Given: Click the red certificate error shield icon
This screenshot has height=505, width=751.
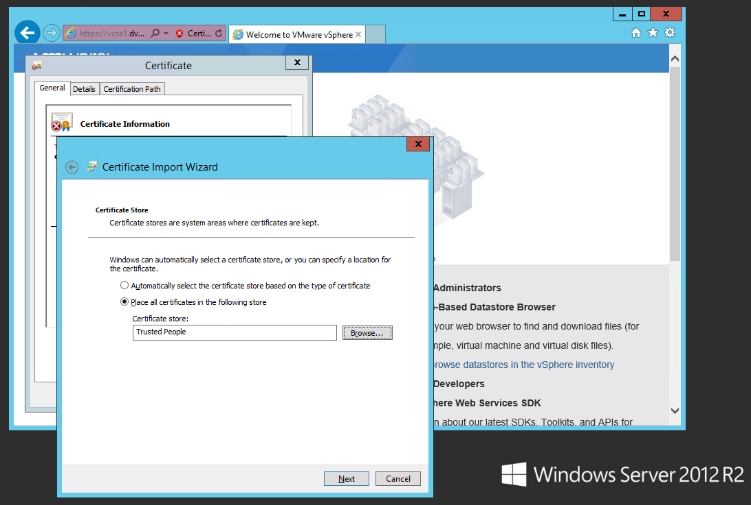Looking at the screenshot, I should 180,34.
